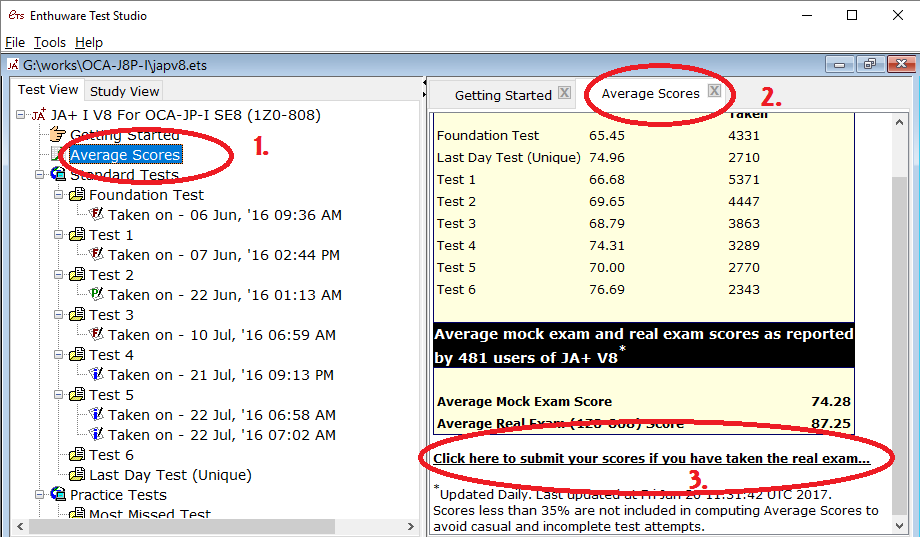Click failed result icon for 10 Jul attempt
Image resolution: width=920 pixels, height=537 pixels.
click(96, 334)
